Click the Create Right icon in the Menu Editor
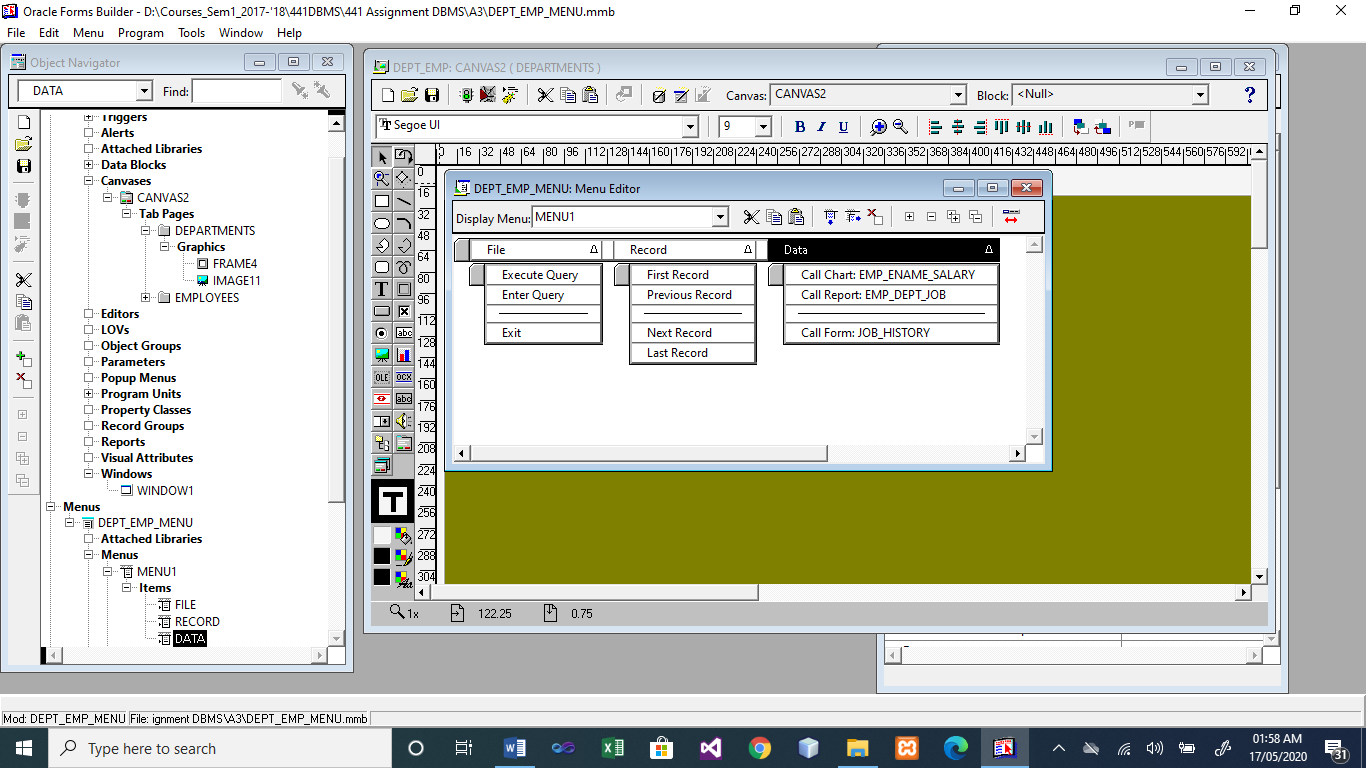This screenshot has width=1366, height=768. pyautogui.click(x=853, y=217)
